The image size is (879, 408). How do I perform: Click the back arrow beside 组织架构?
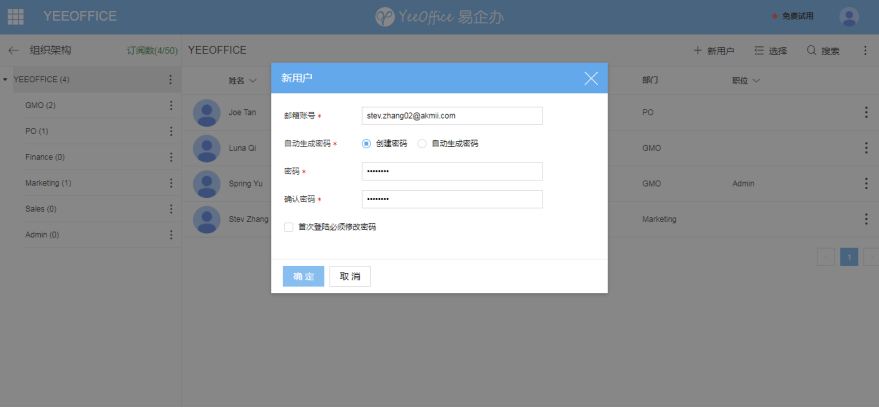pyautogui.click(x=13, y=50)
